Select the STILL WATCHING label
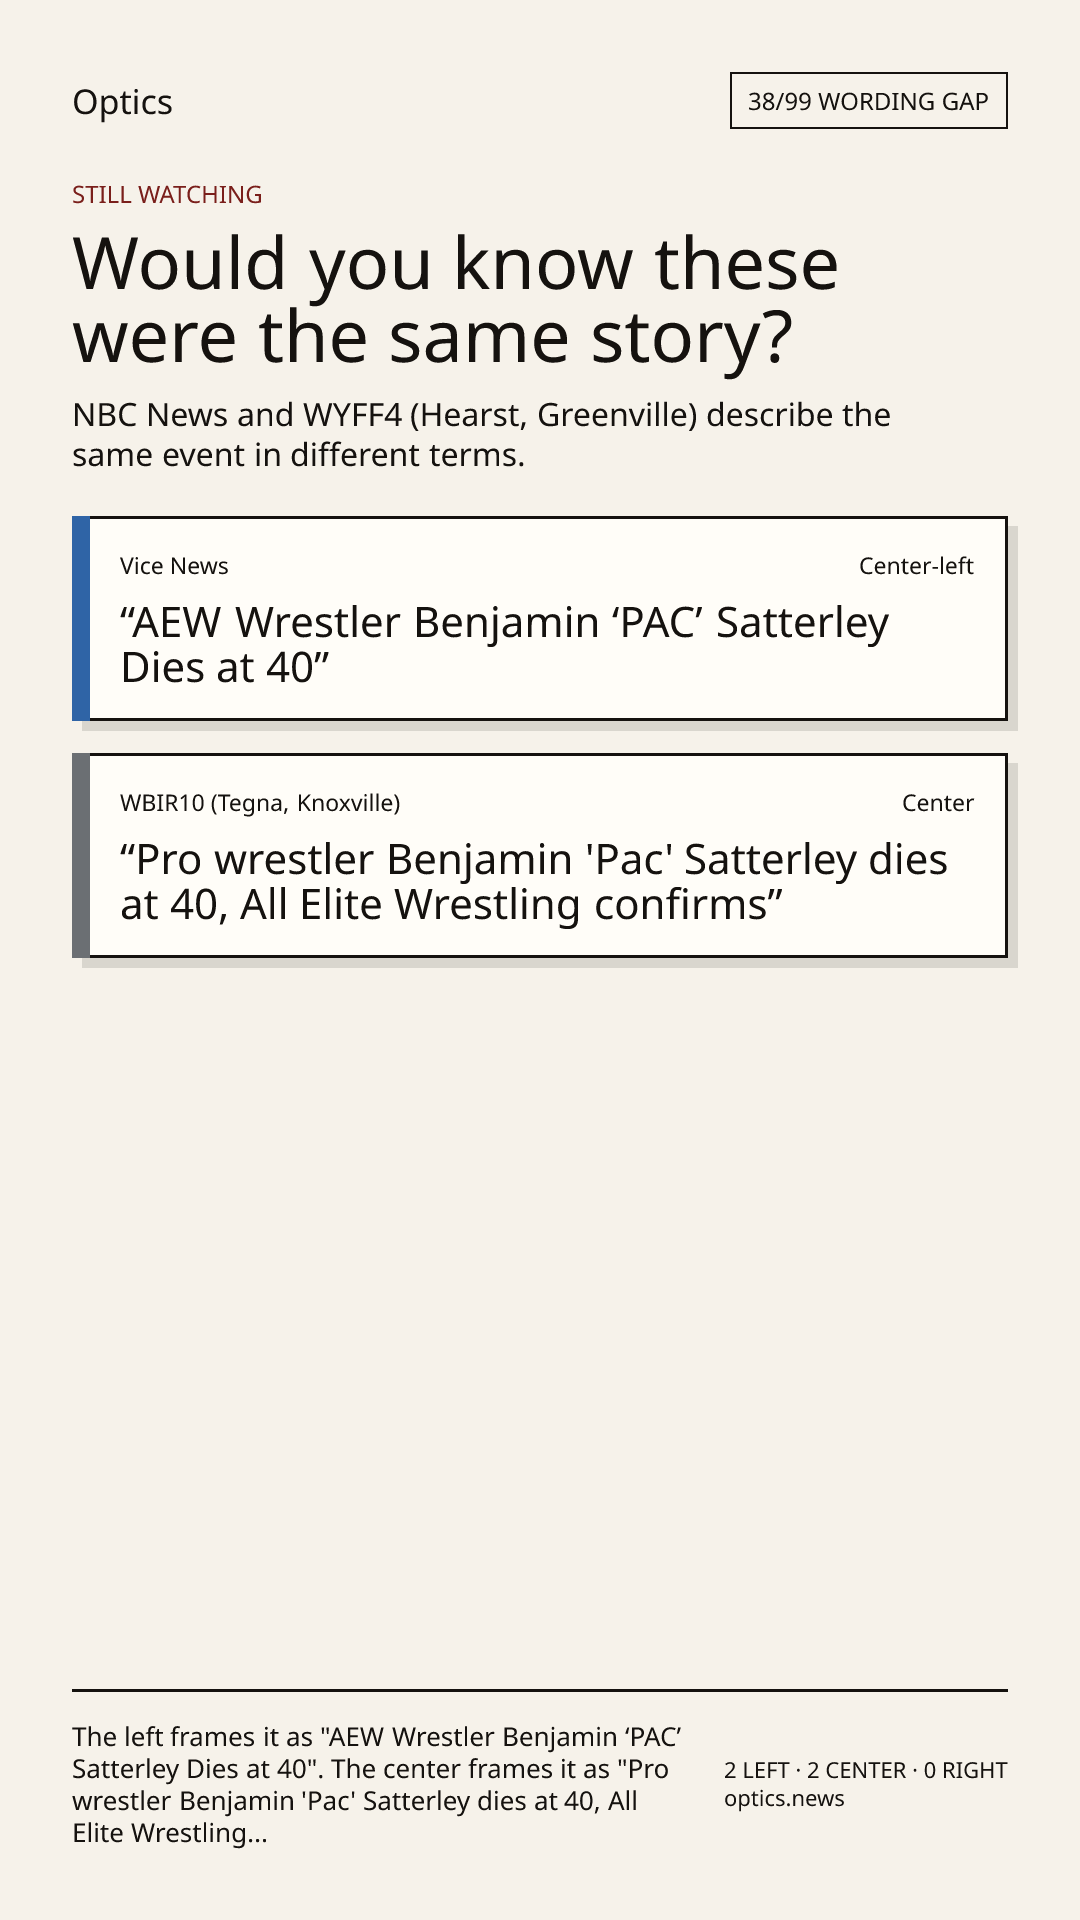 click(x=167, y=195)
